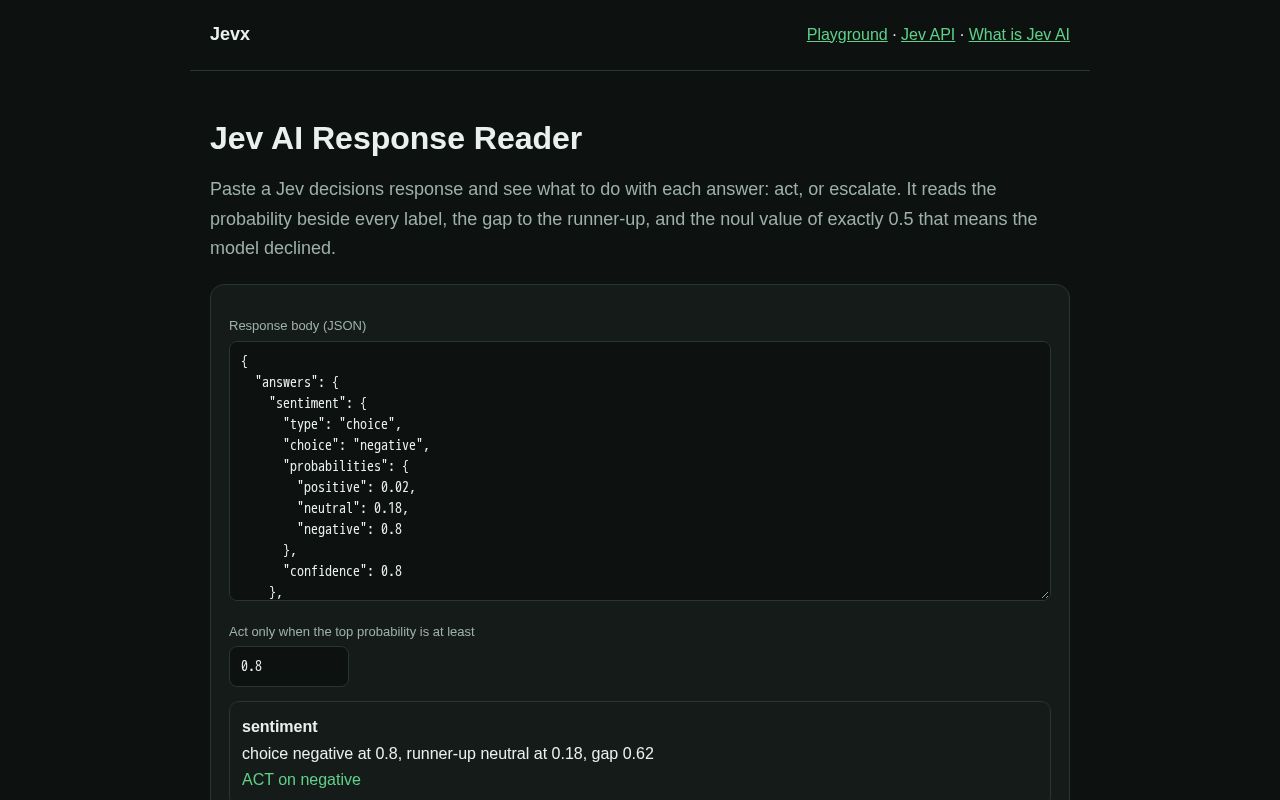Open the Playground link

point(847,34)
